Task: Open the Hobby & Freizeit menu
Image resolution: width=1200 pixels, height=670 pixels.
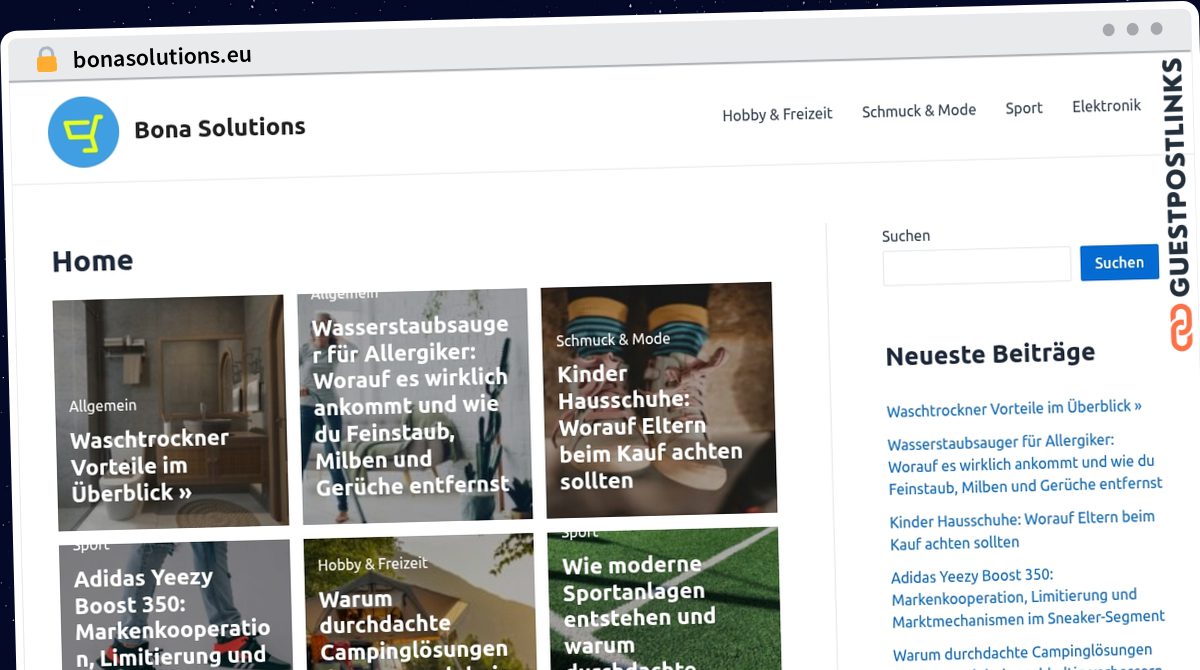Action: [x=777, y=114]
